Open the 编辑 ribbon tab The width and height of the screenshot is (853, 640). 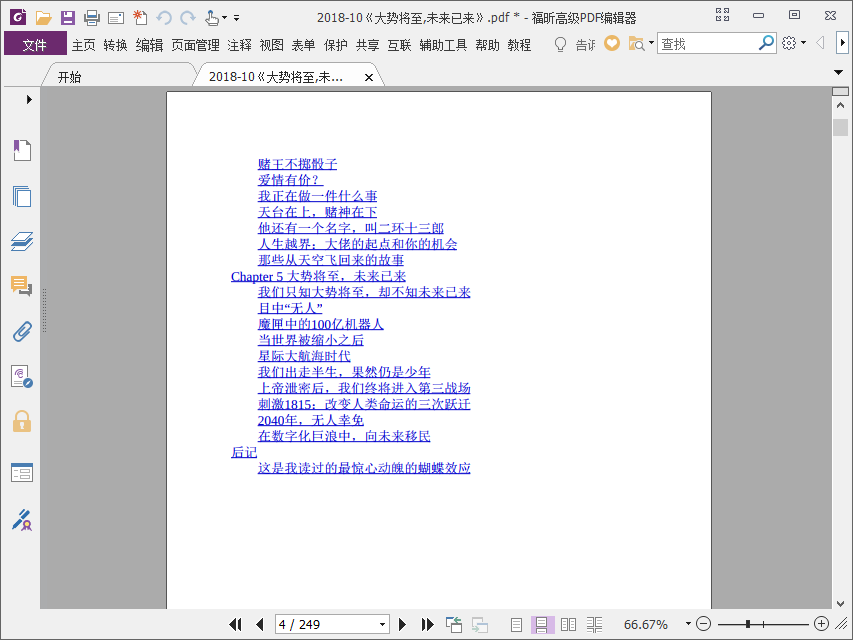(150, 45)
